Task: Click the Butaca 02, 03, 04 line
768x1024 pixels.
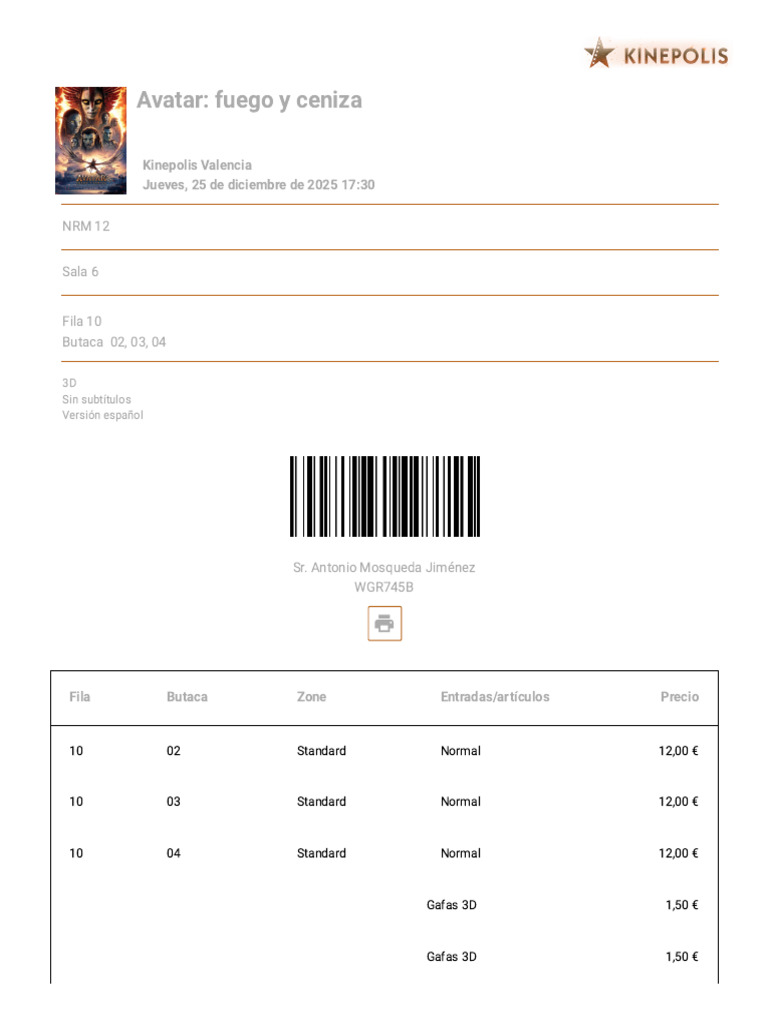Action: coord(114,342)
